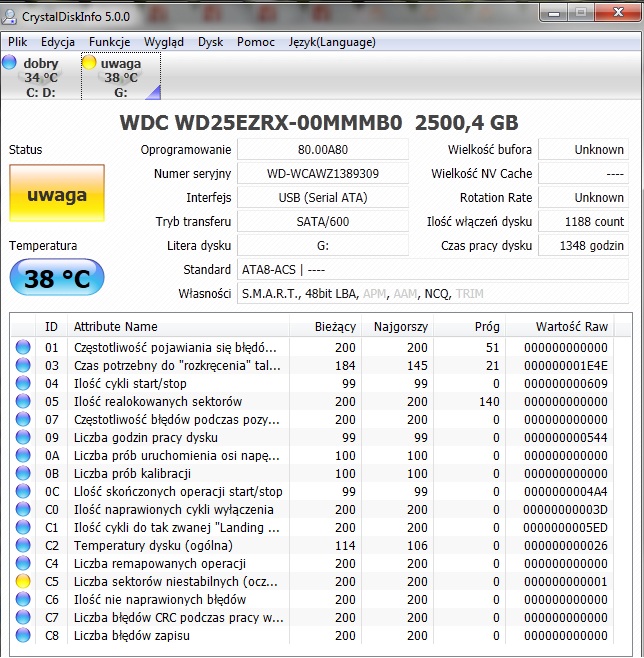Viewport: 644px width, 658px height.
Task: Click the blue status icon for attribute 04
Action: point(23,384)
